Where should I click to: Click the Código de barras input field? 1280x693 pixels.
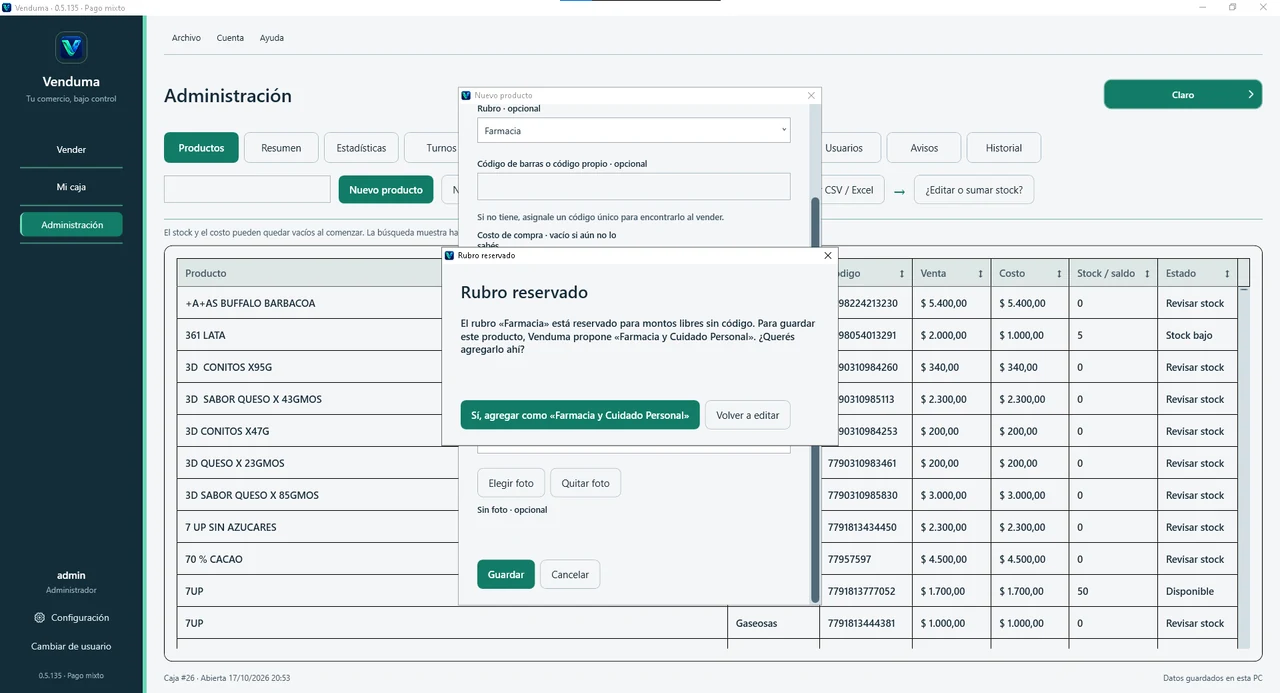tap(634, 186)
